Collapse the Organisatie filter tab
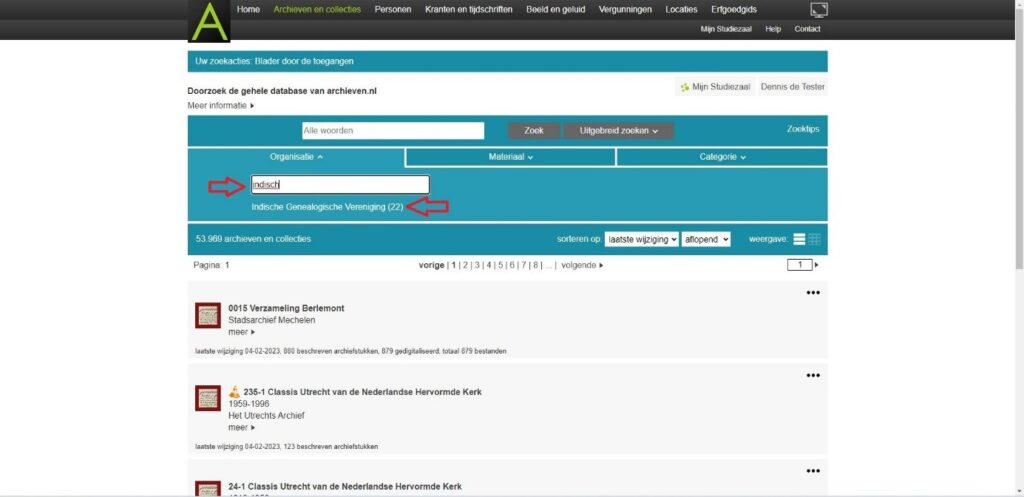 [296, 157]
